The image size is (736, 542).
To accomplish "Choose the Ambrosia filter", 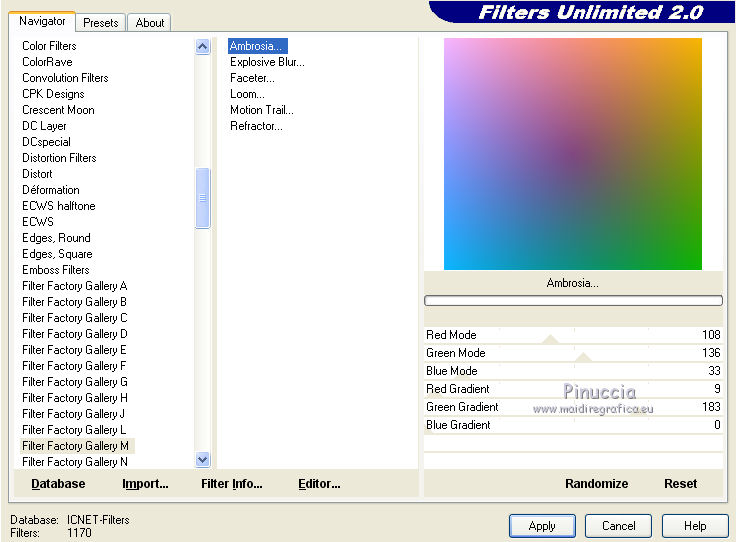I will (x=258, y=46).
